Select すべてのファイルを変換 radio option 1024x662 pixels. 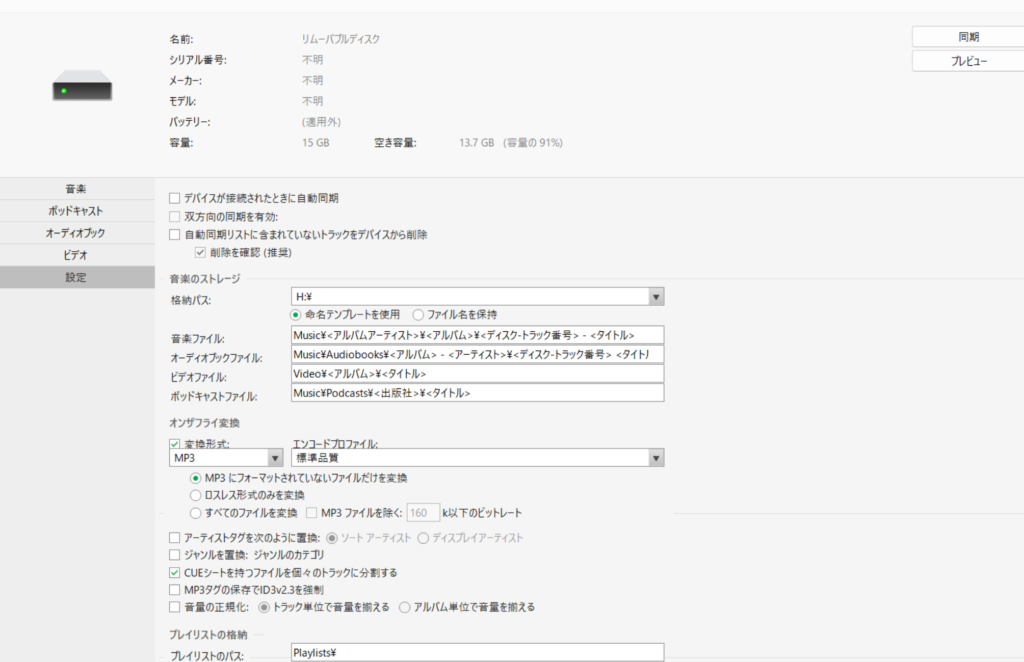click(x=196, y=513)
